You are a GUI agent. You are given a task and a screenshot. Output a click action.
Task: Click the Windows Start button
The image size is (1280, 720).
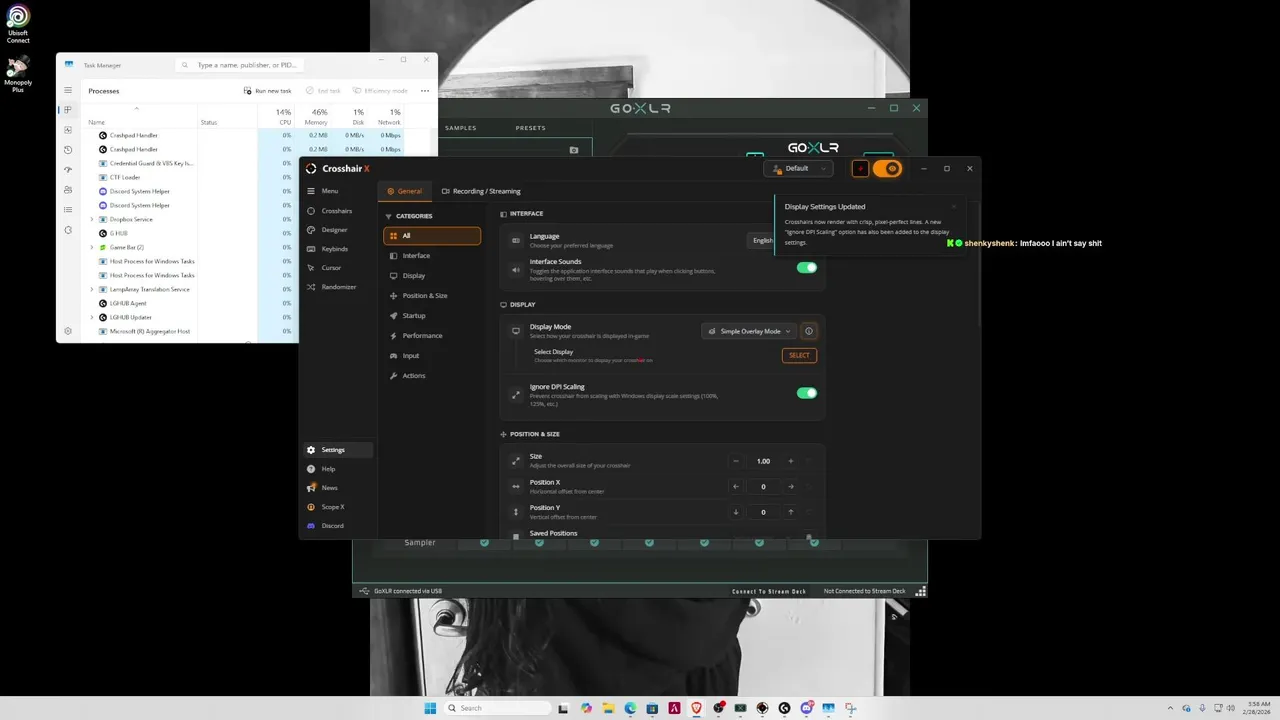pos(430,708)
